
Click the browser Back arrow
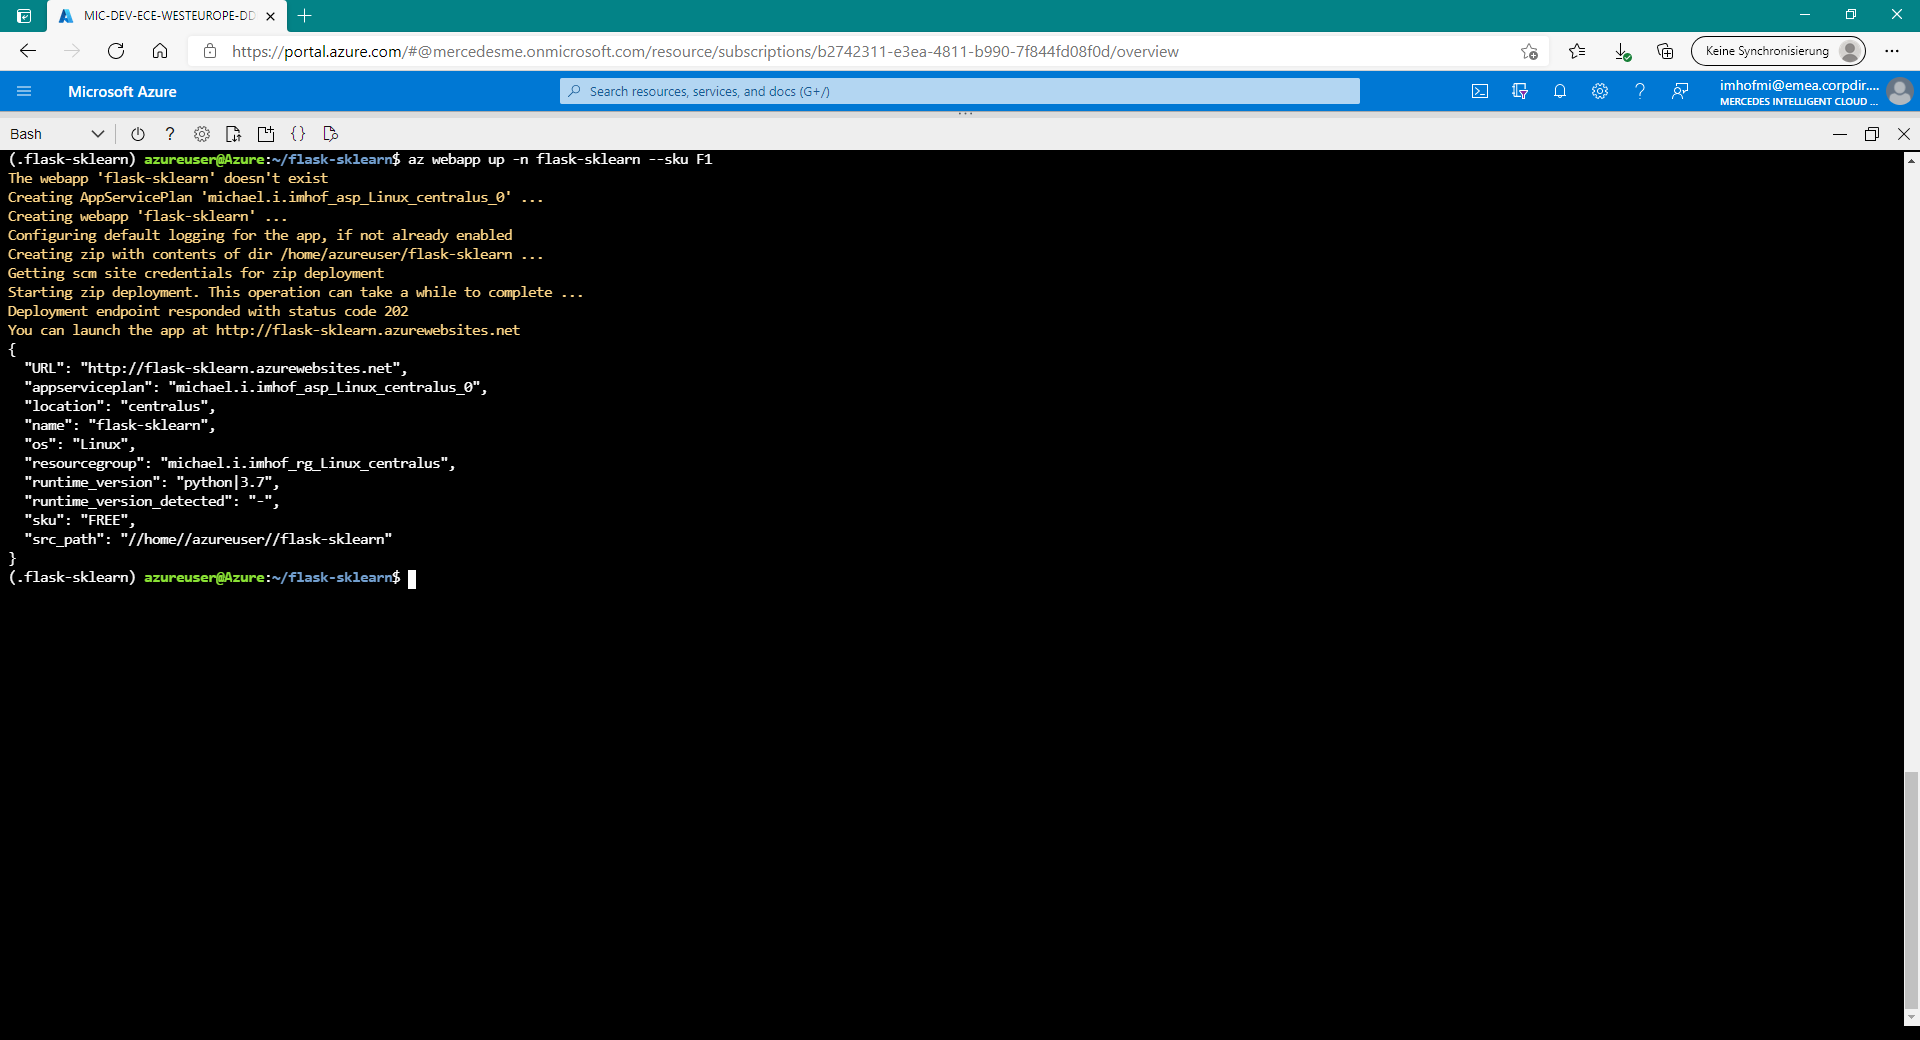pos(28,51)
